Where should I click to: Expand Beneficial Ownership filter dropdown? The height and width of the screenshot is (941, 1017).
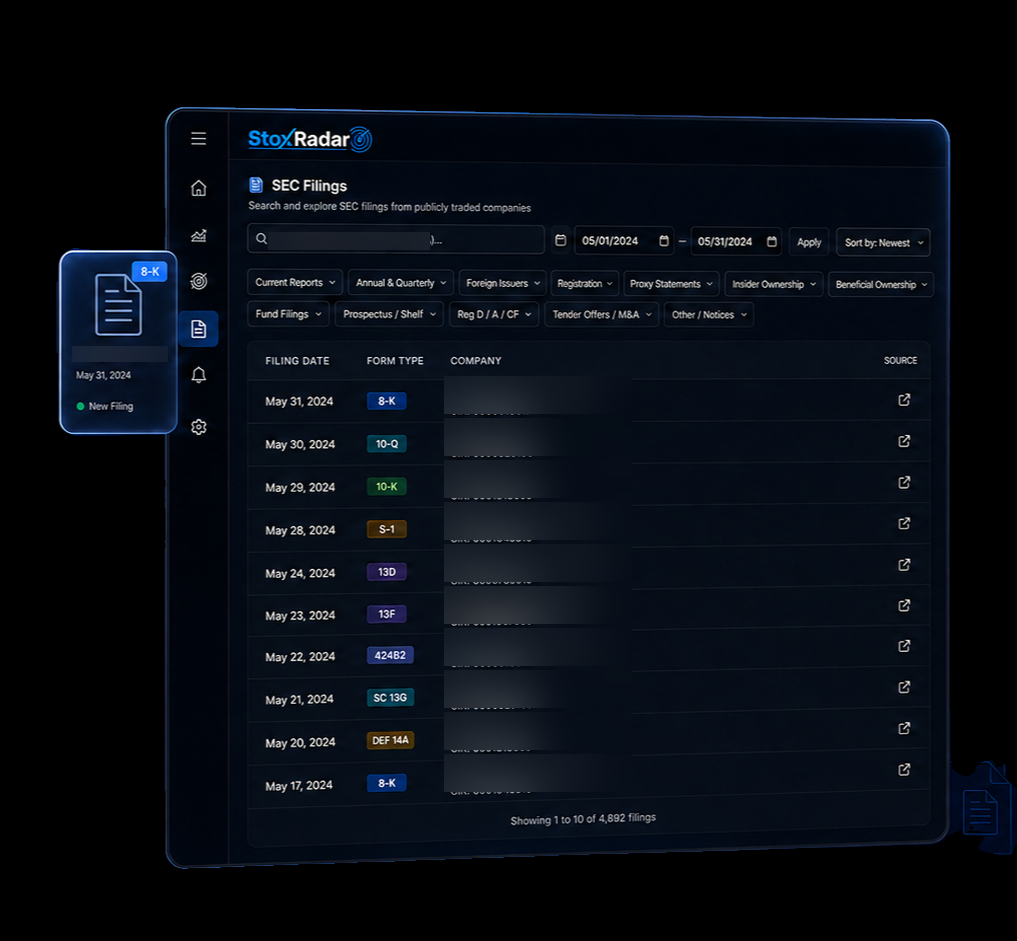pos(881,285)
